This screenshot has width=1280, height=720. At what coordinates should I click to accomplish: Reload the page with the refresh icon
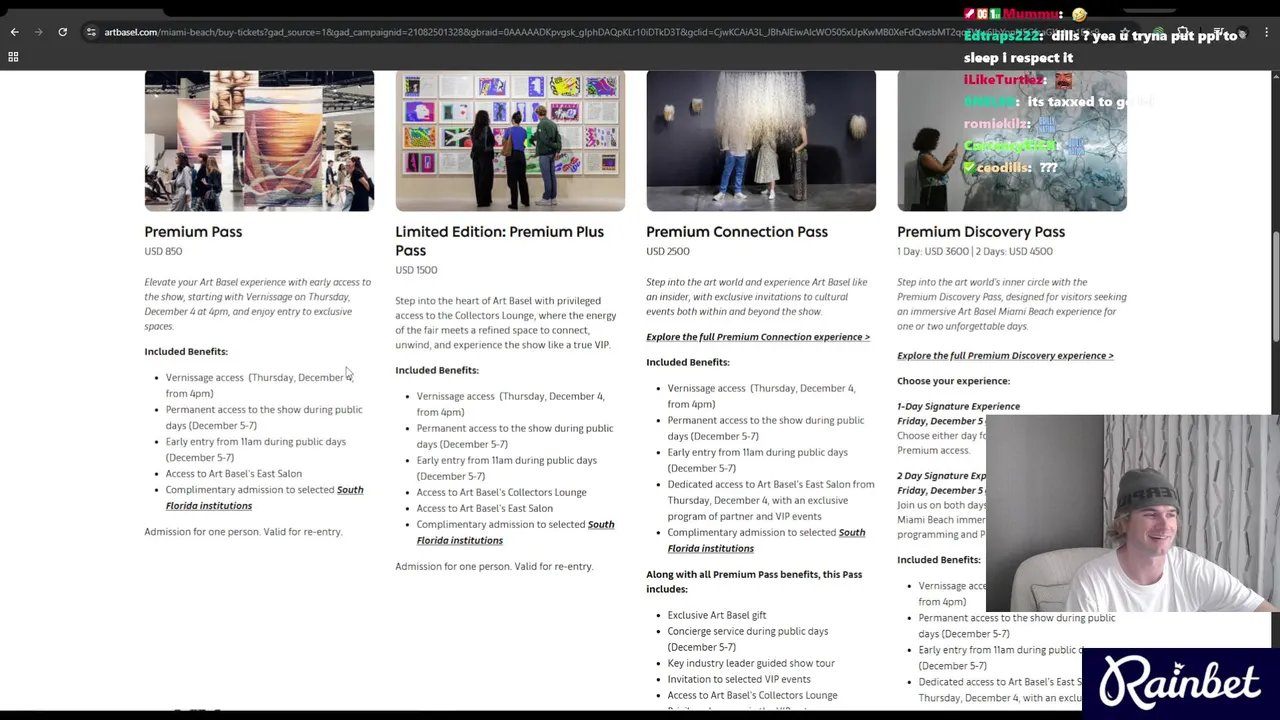click(62, 32)
